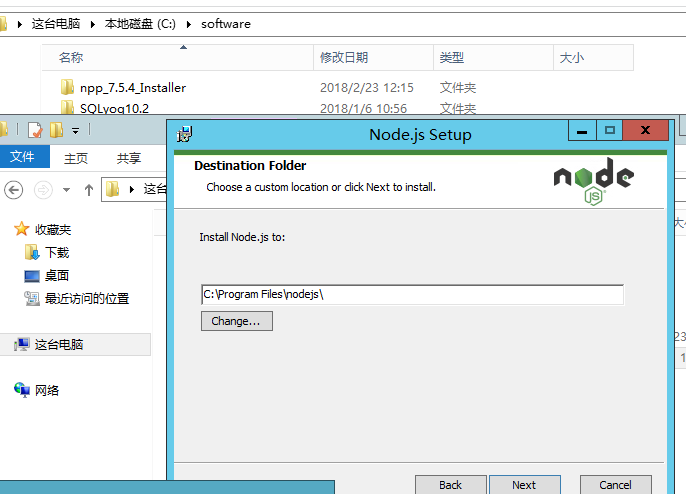Click 文件夹 type of npp_7.5.4_Installer row
This screenshot has width=686, height=494.
click(x=458, y=88)
